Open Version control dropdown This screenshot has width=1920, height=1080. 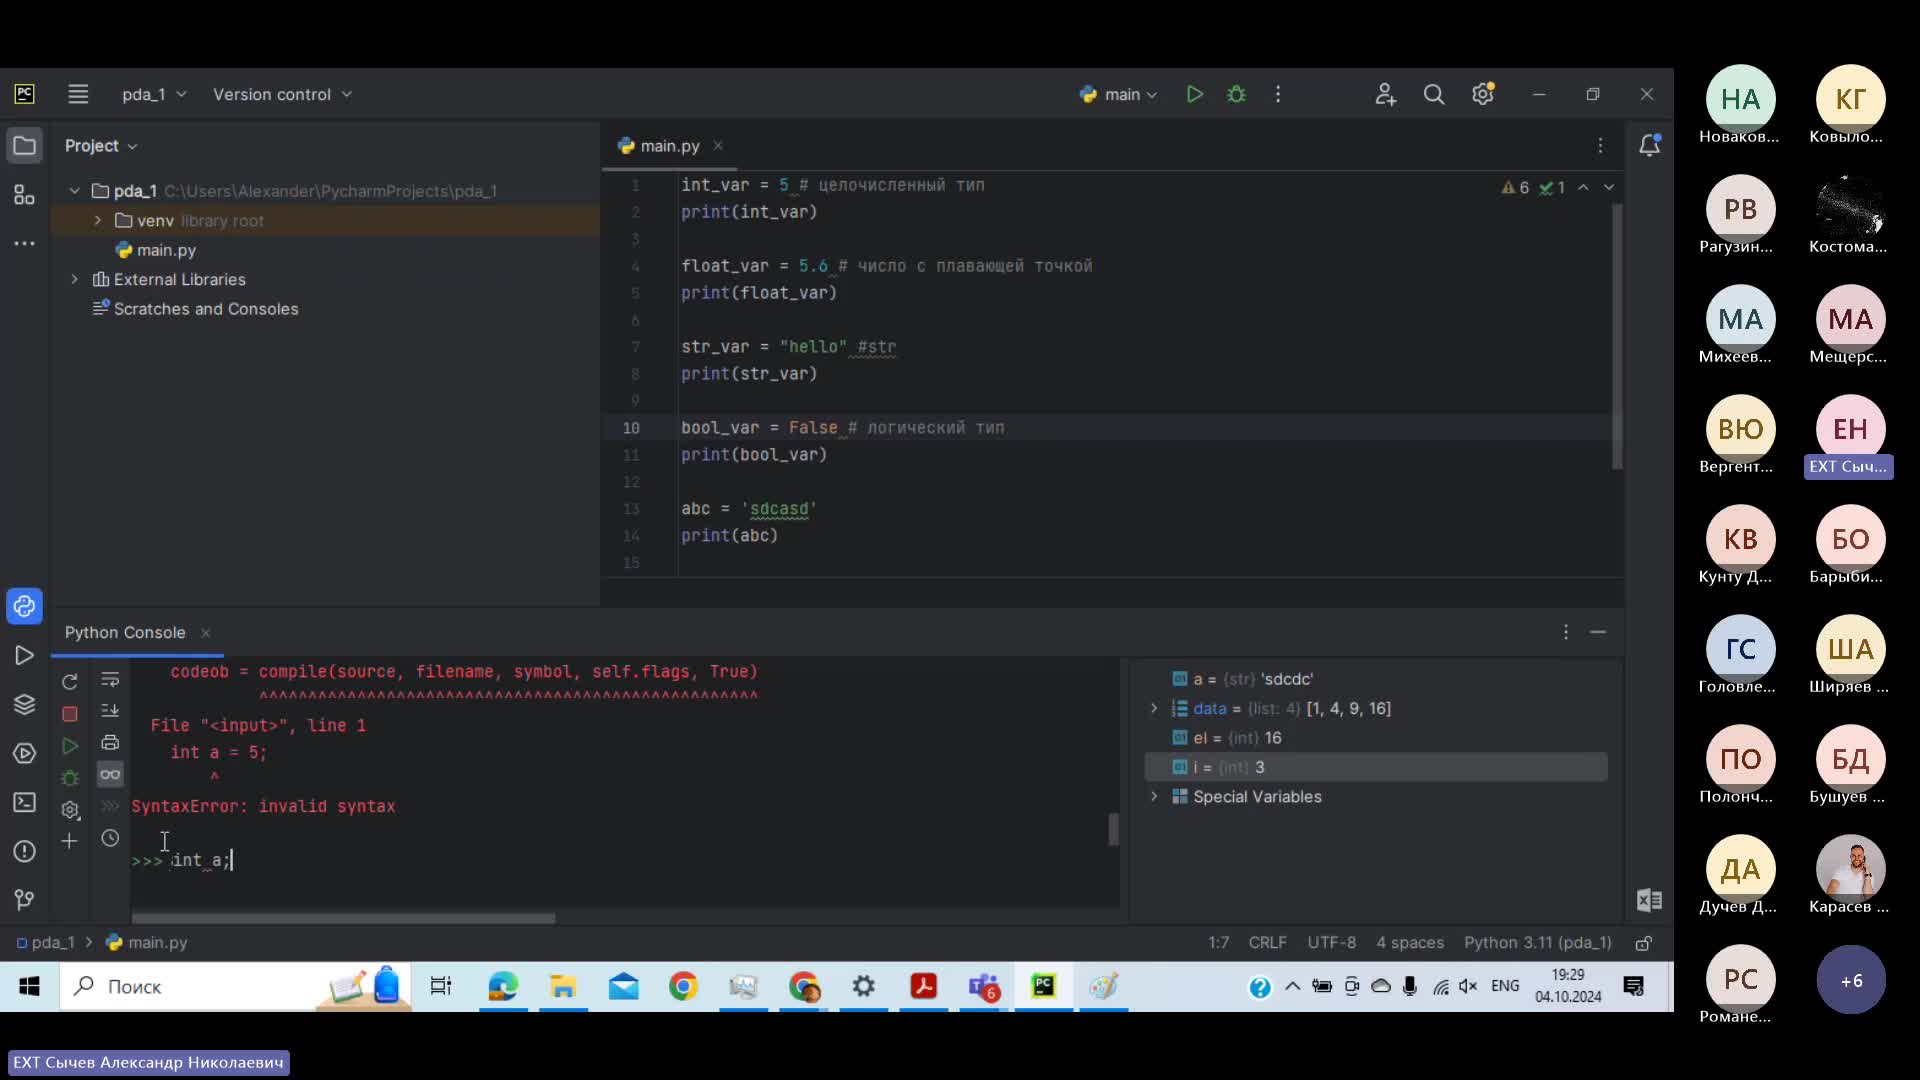pyautogui.click(x=282, y=94)
